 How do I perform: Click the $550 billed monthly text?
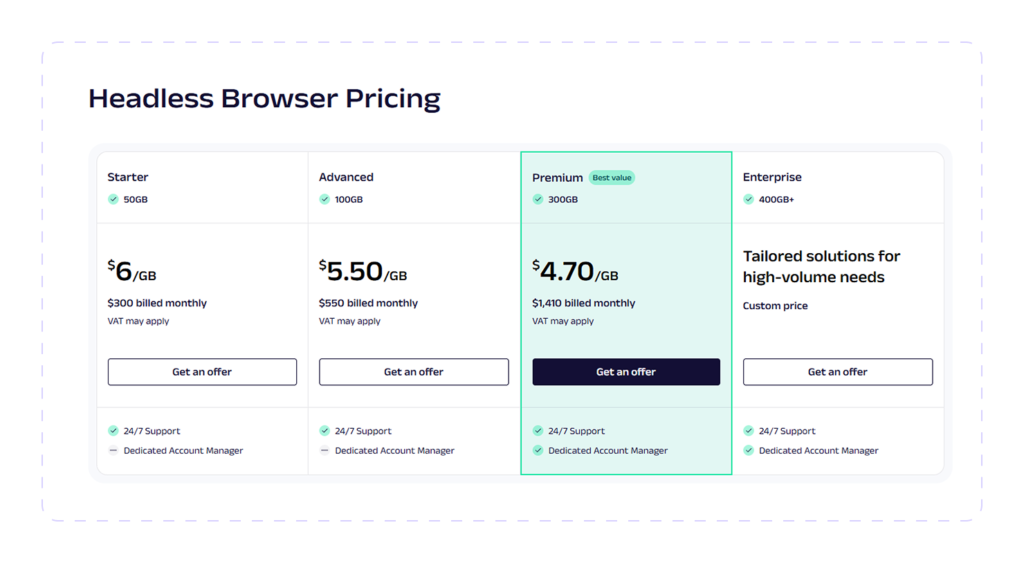click(x=368, y=303)
